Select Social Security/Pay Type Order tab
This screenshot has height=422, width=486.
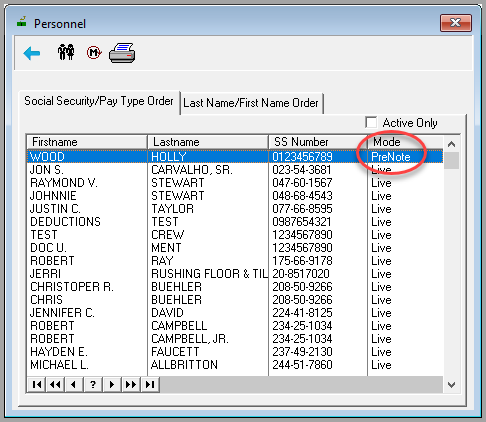pos(99,101)
